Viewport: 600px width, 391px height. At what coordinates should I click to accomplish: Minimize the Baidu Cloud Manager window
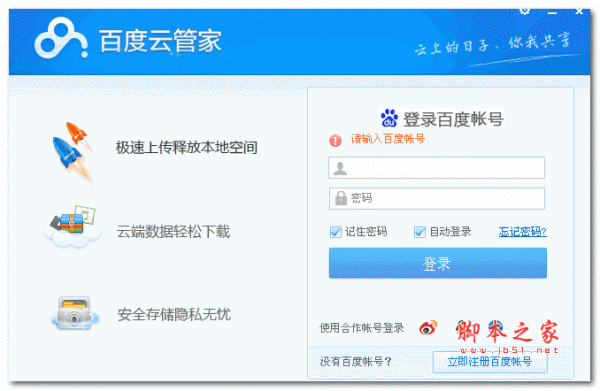pyautogui.click(x=552, y=13)
